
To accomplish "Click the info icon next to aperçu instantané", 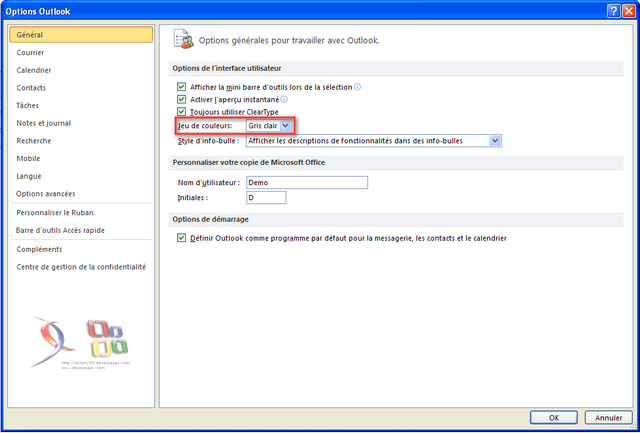I will pyautogui.click(x=284, y=100).
